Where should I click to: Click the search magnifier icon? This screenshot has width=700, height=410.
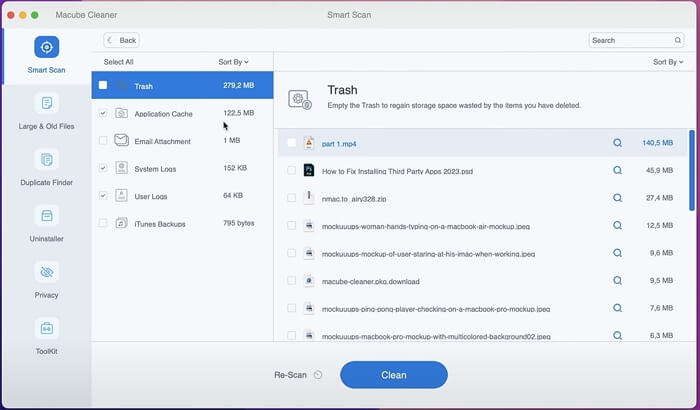point(678,40)
